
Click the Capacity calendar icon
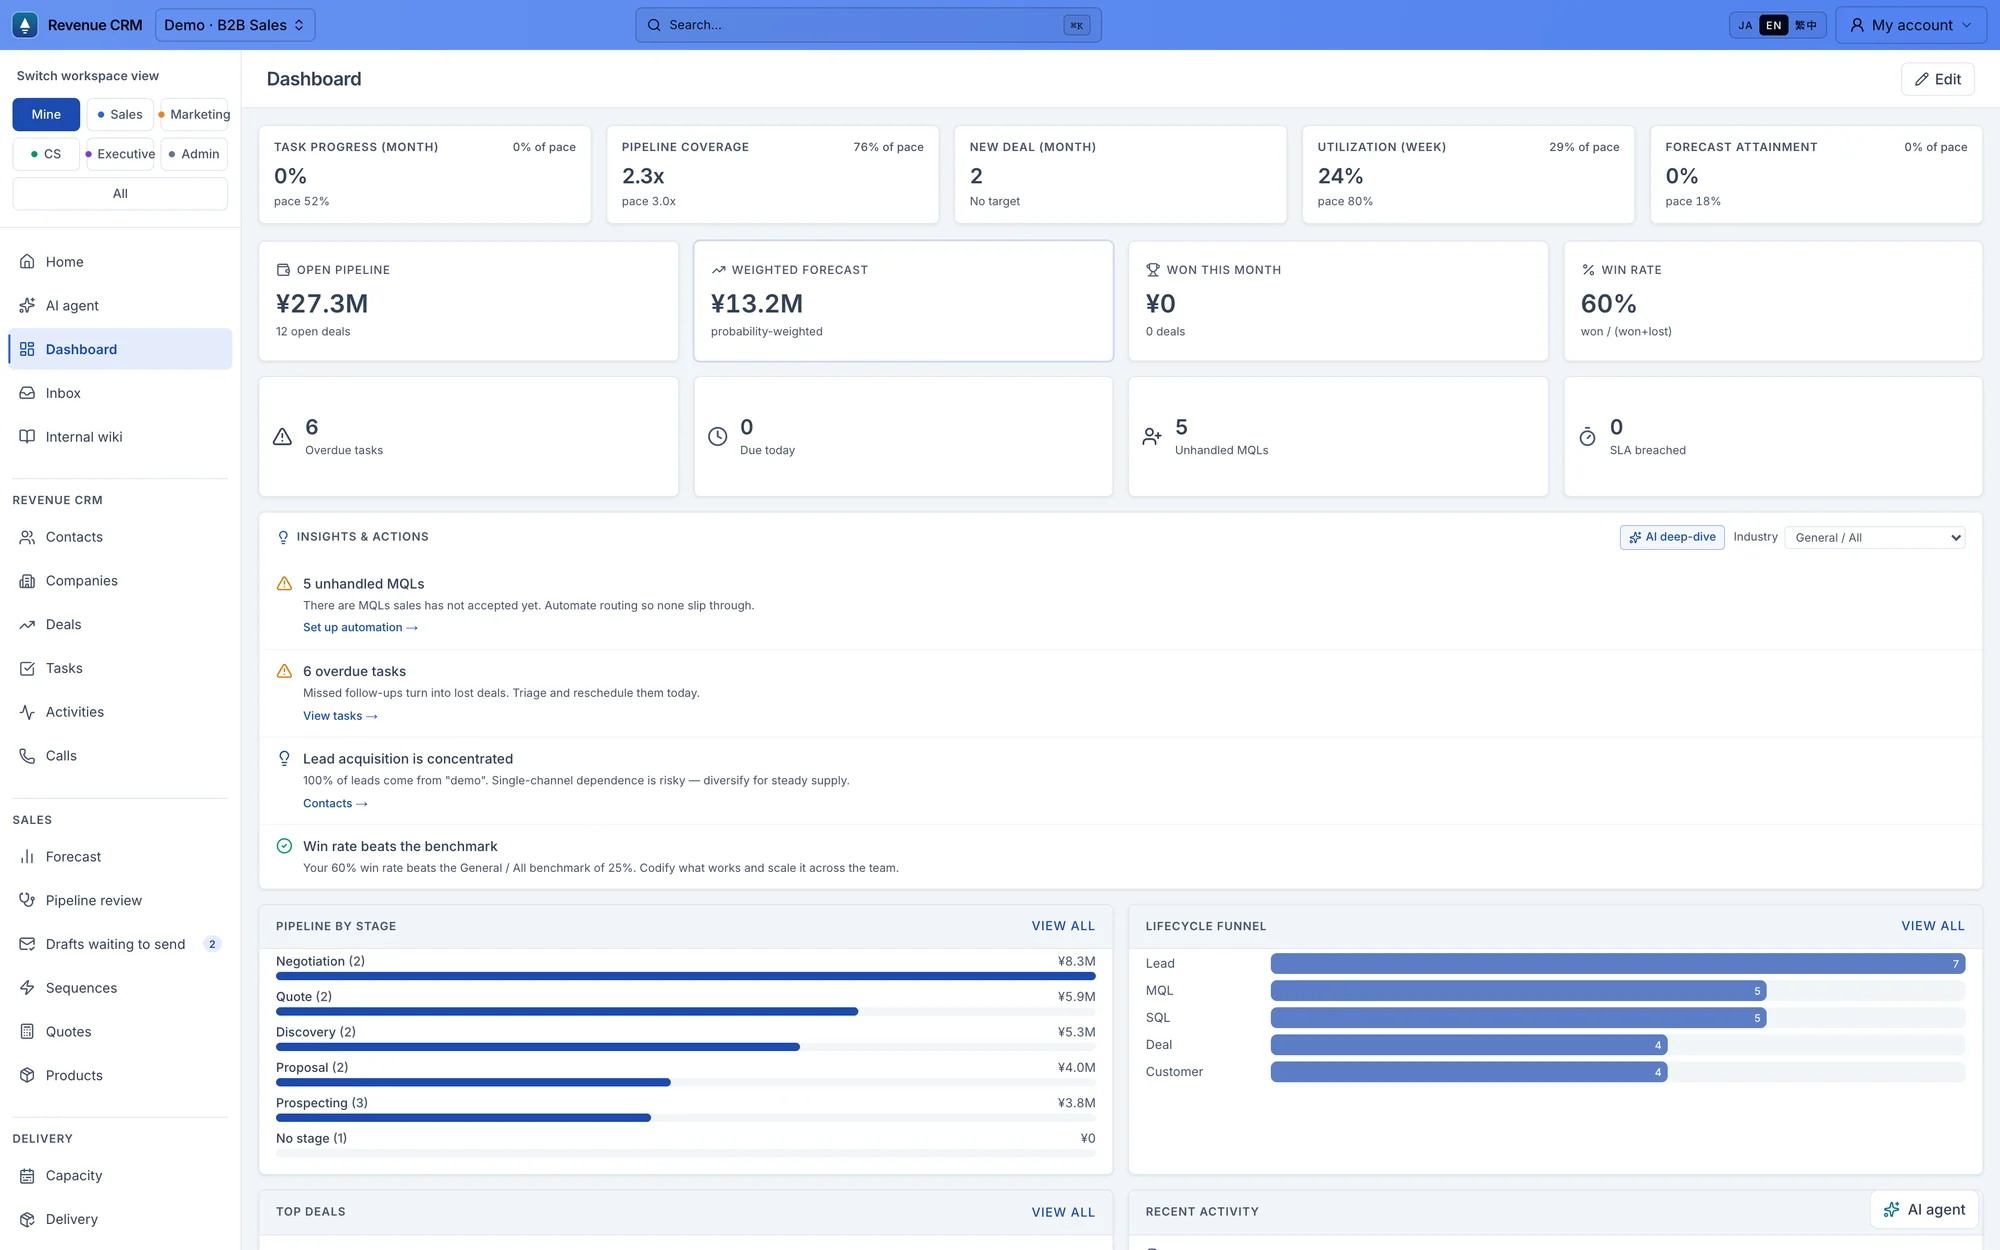[x=27, y=1176]
